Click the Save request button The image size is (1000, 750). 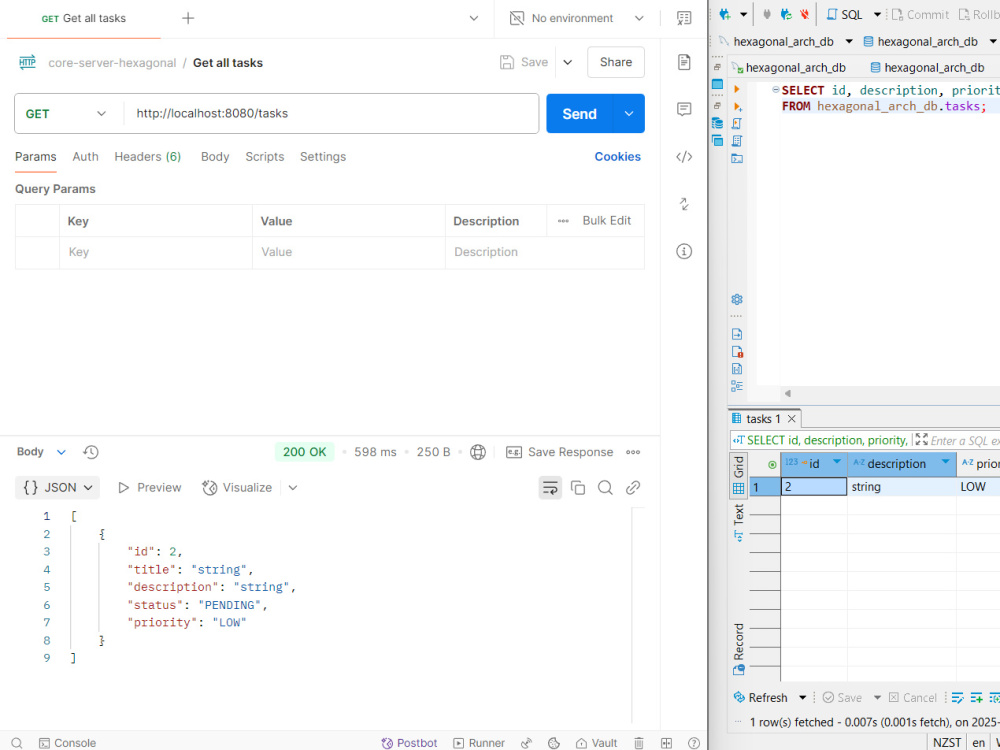click(x=524, y=62)
